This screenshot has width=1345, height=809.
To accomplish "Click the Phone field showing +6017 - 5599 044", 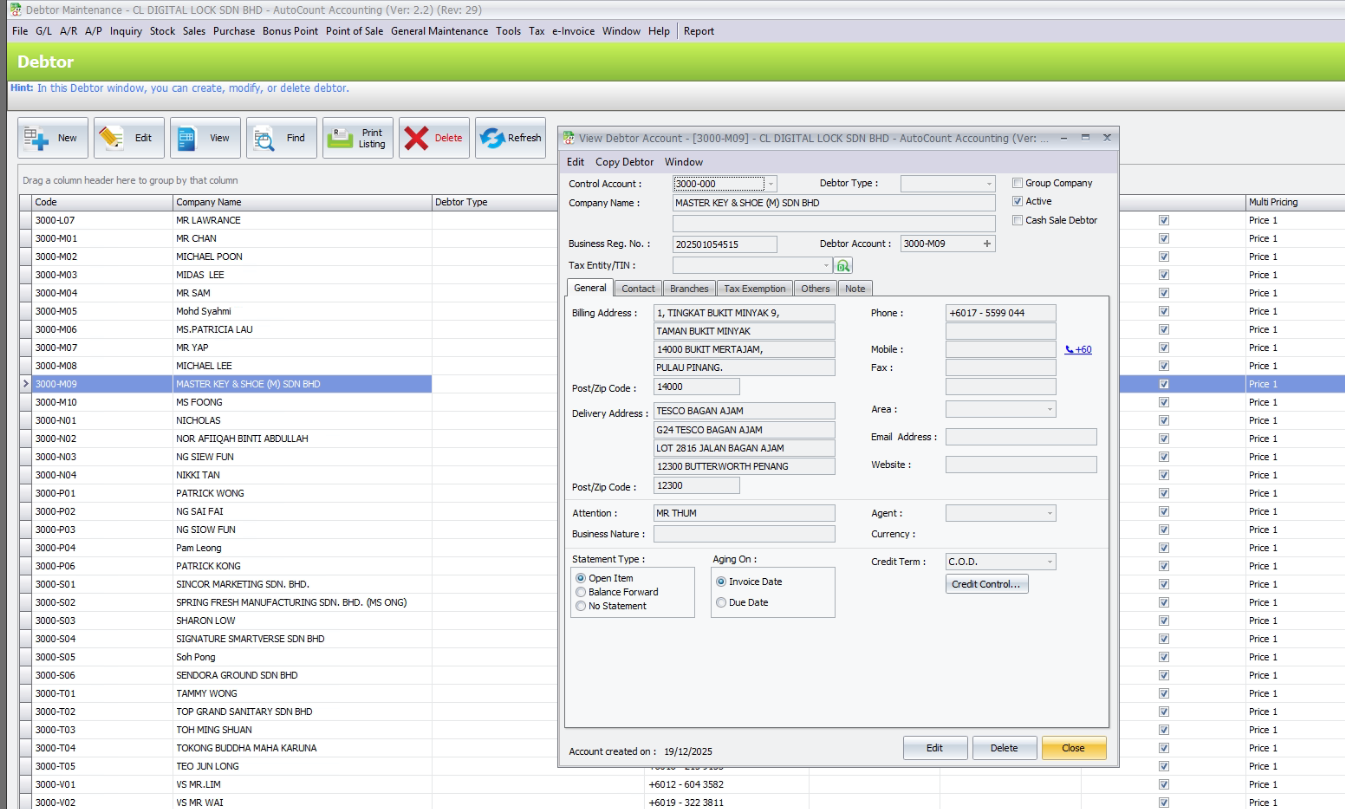I will (x=1001, y=313).
